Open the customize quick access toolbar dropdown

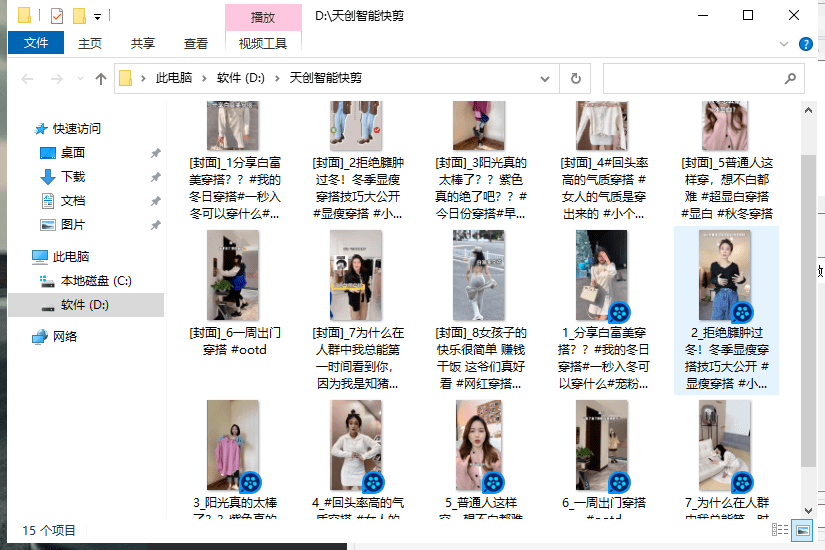pyautogui.click(x=97, y=17)
